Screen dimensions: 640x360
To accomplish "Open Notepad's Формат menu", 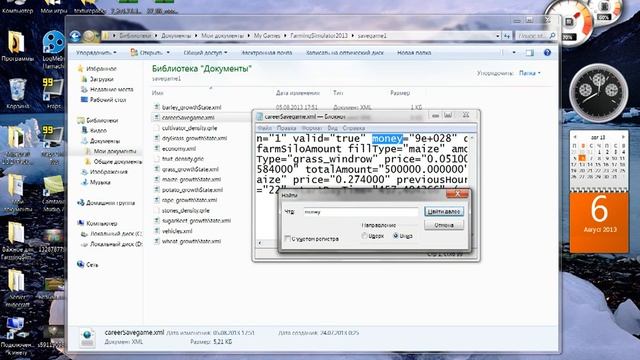I will point(311,128).
